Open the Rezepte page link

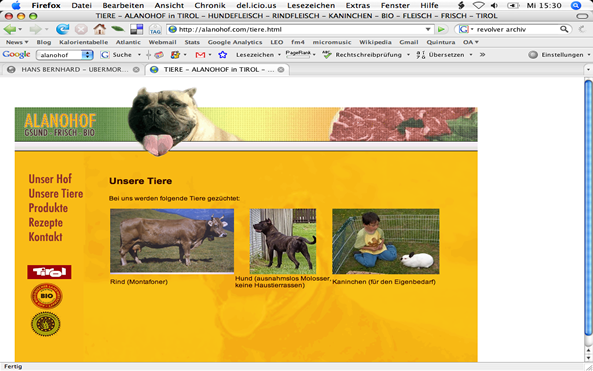click(x=46, y=222)
